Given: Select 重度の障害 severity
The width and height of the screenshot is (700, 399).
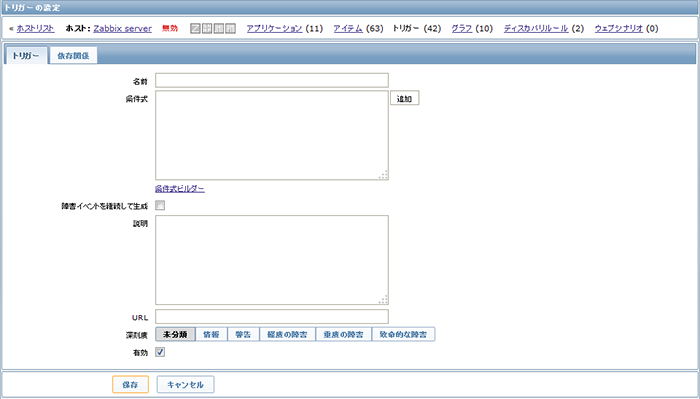Looking at the screenshot, I should click(343, 334).
